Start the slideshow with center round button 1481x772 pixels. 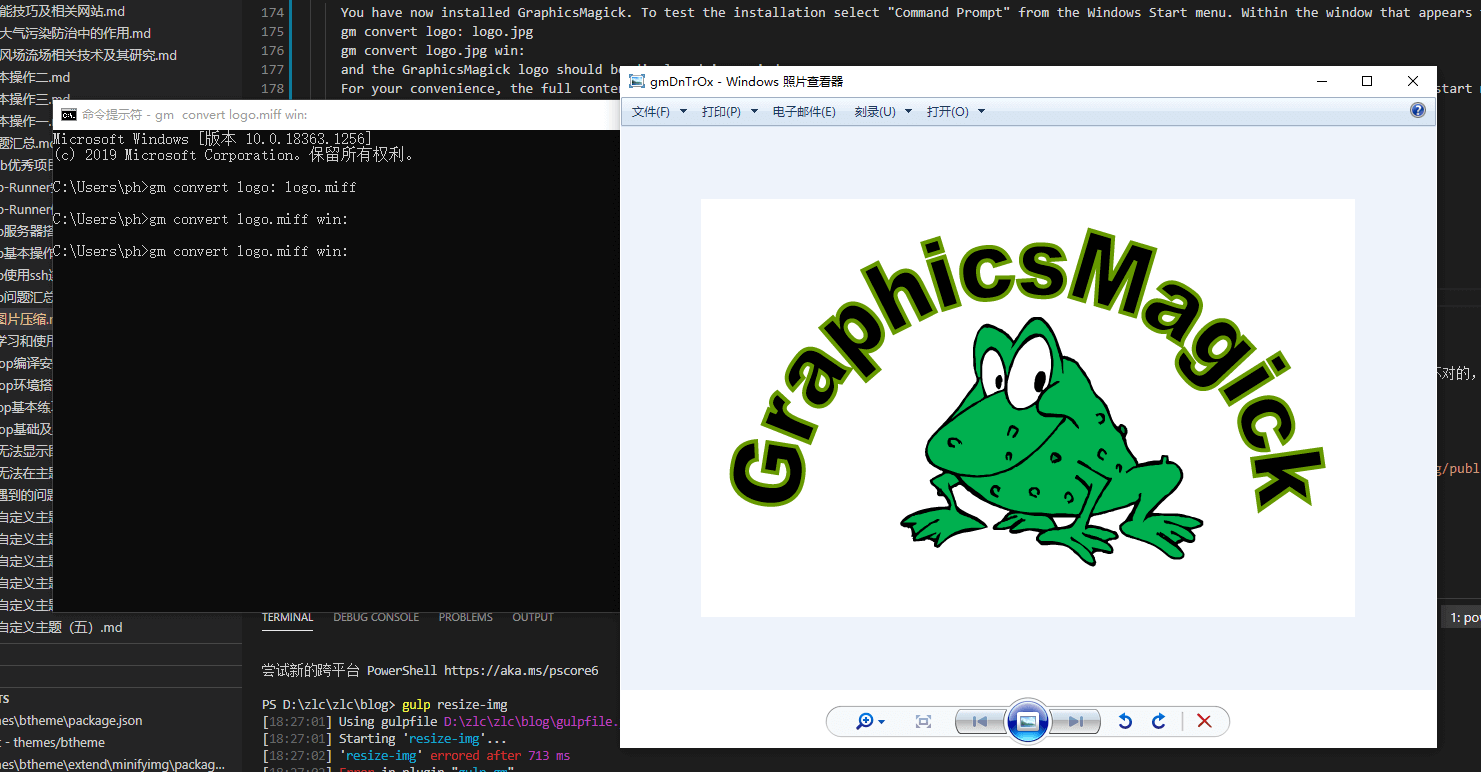coord(1027,721)
